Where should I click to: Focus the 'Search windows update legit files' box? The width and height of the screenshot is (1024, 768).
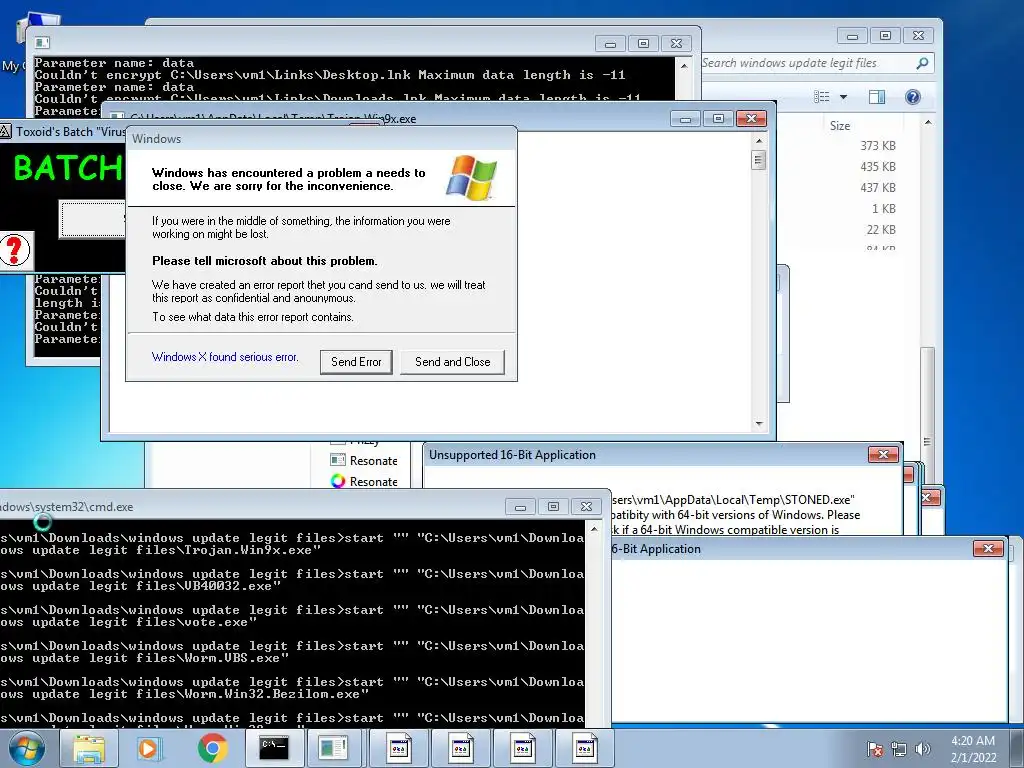tap(808, 63)
